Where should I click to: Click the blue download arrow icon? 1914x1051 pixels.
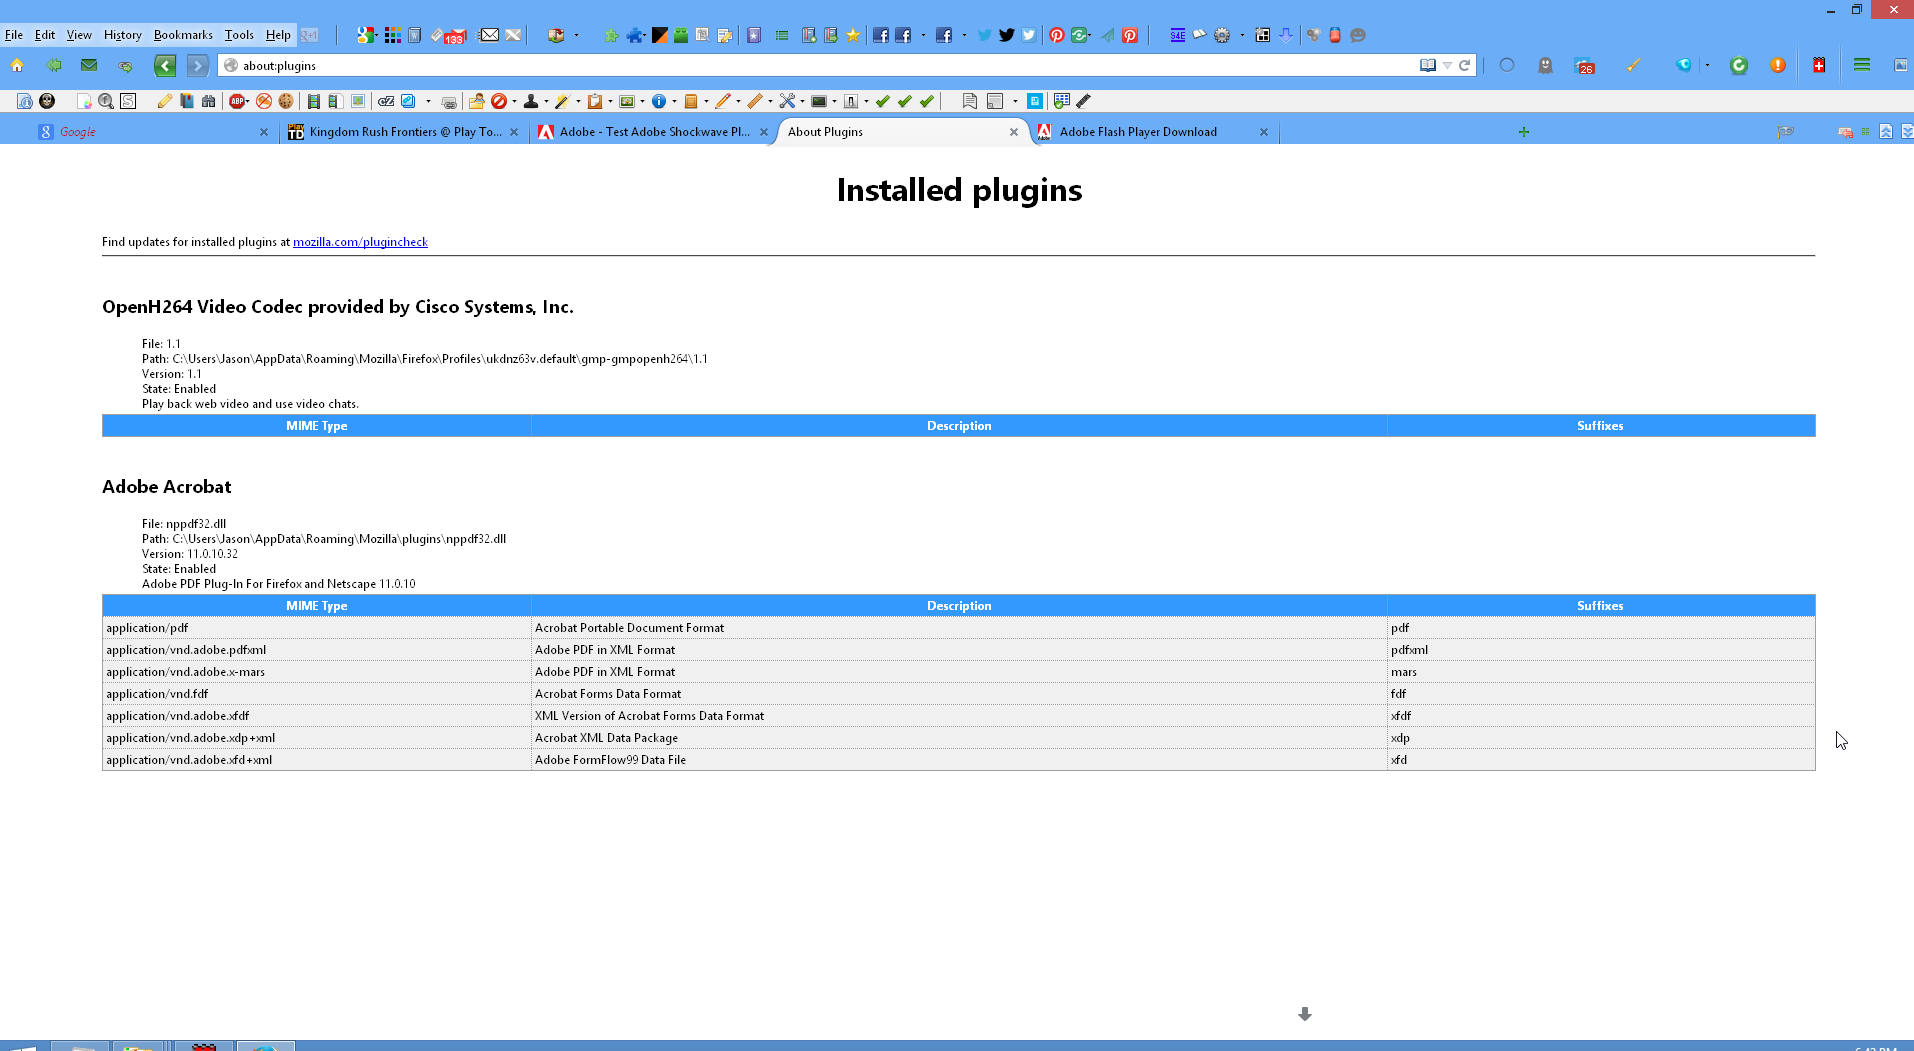[x=1286, y=35]
